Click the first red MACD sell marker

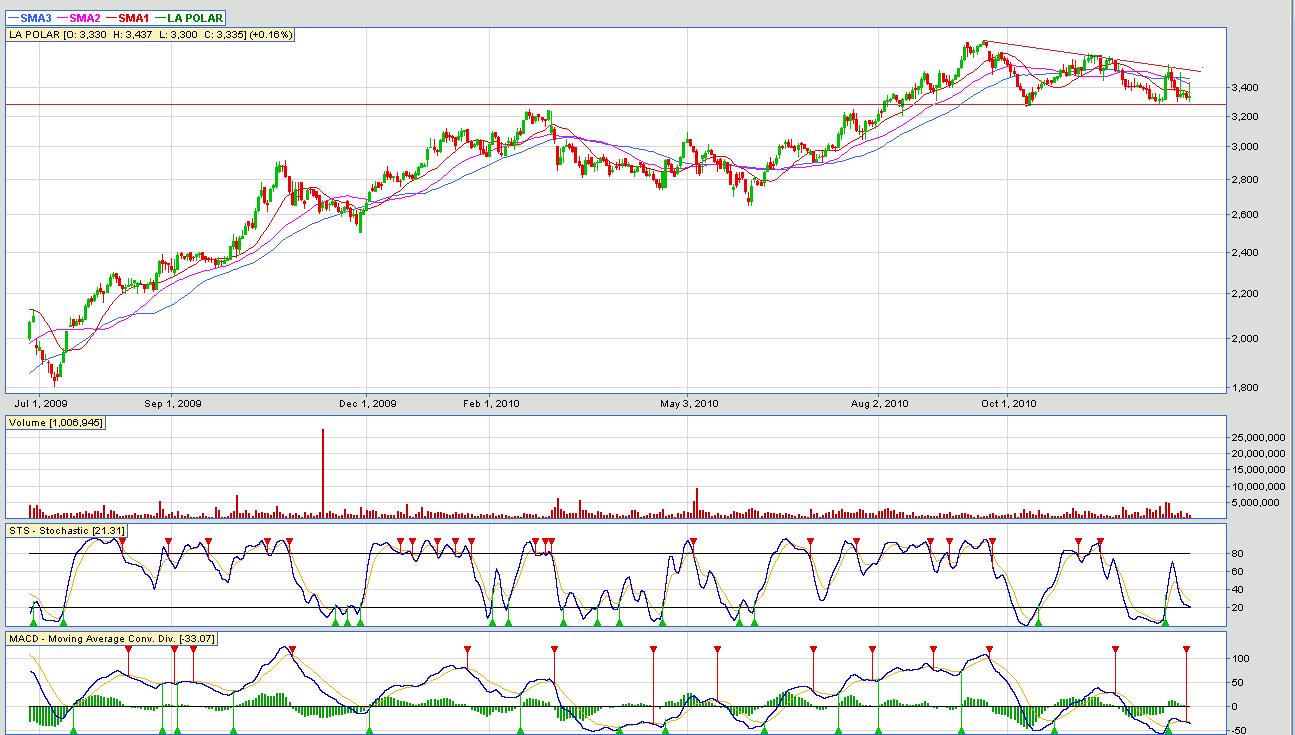pos(128,650)
